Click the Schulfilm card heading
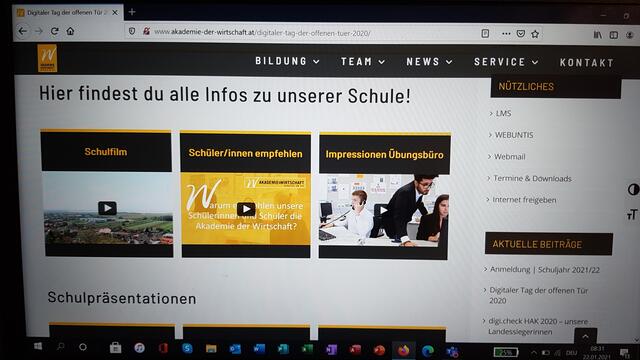 [x=106, y=152]
